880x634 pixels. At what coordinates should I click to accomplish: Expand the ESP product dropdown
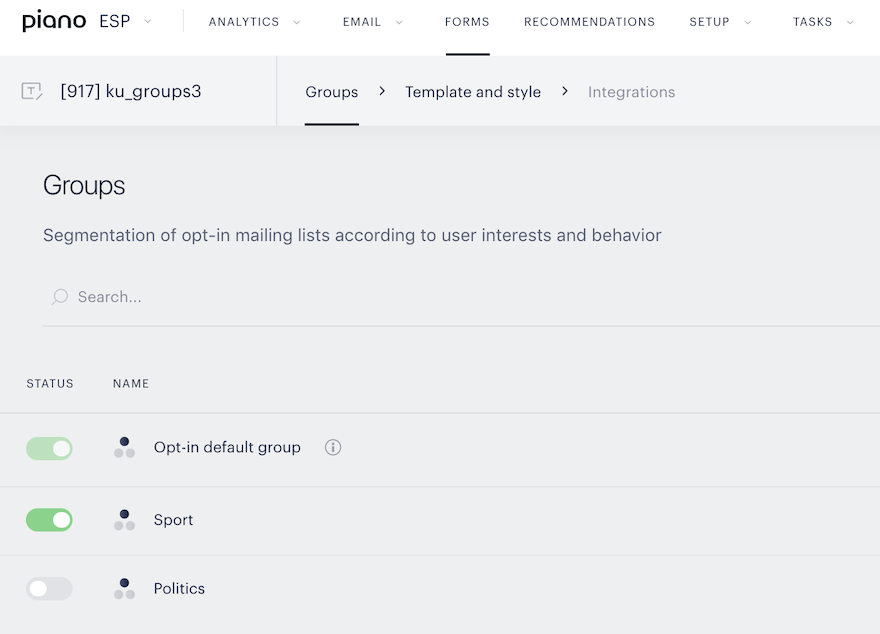coord(125,21)
